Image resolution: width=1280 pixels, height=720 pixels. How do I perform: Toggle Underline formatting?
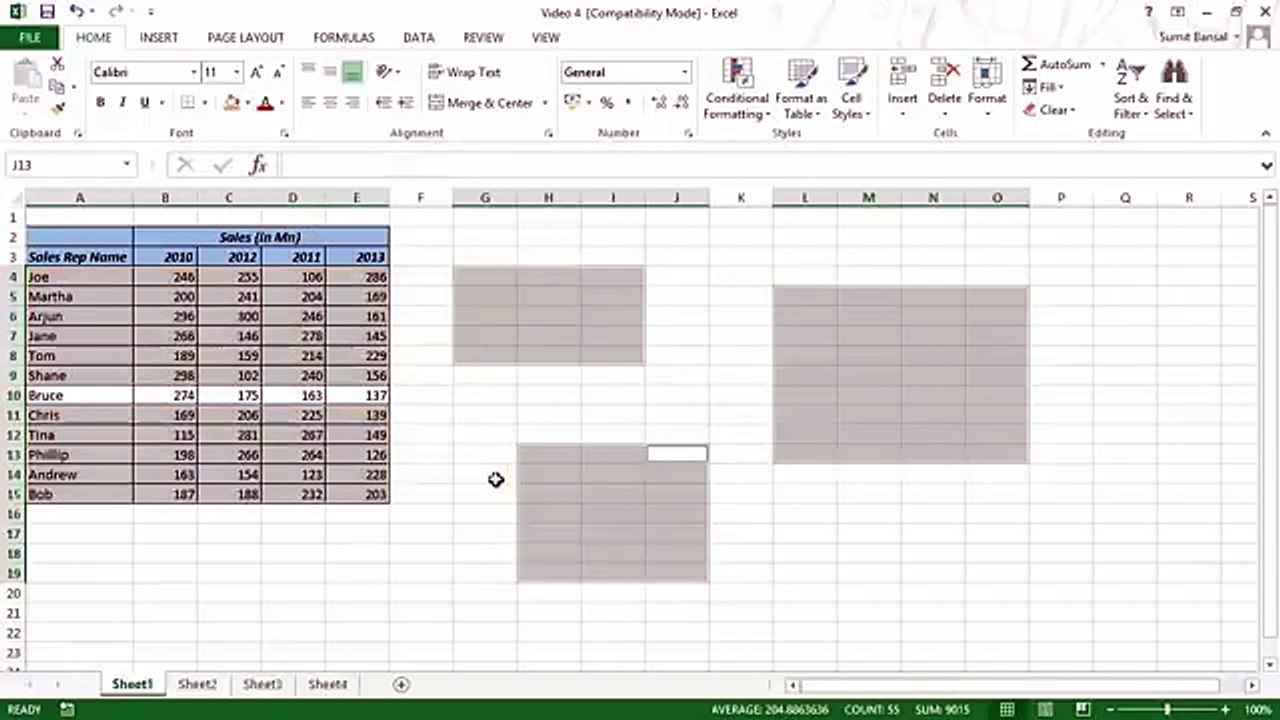point(144,102)
